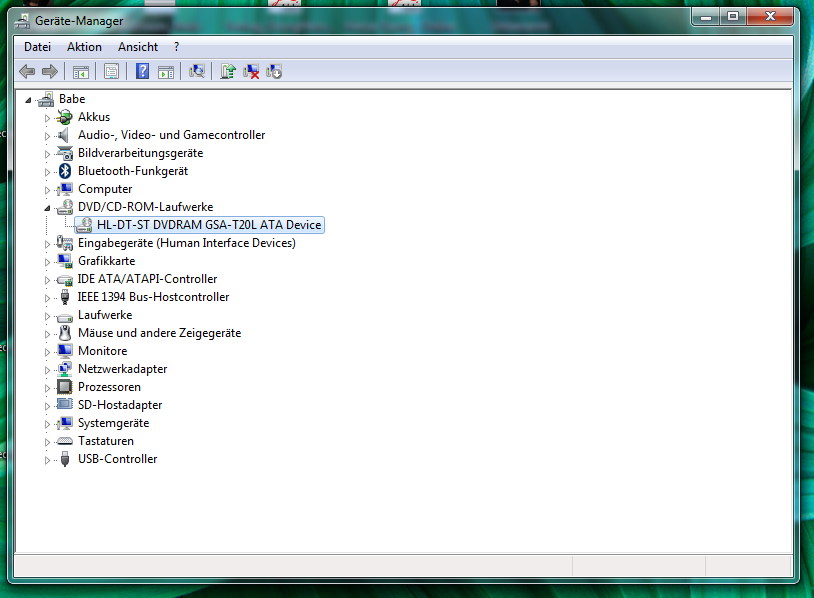The image size is (814, 598).
Task: Click the blue Help question mark icon
Action: [142, 71]
